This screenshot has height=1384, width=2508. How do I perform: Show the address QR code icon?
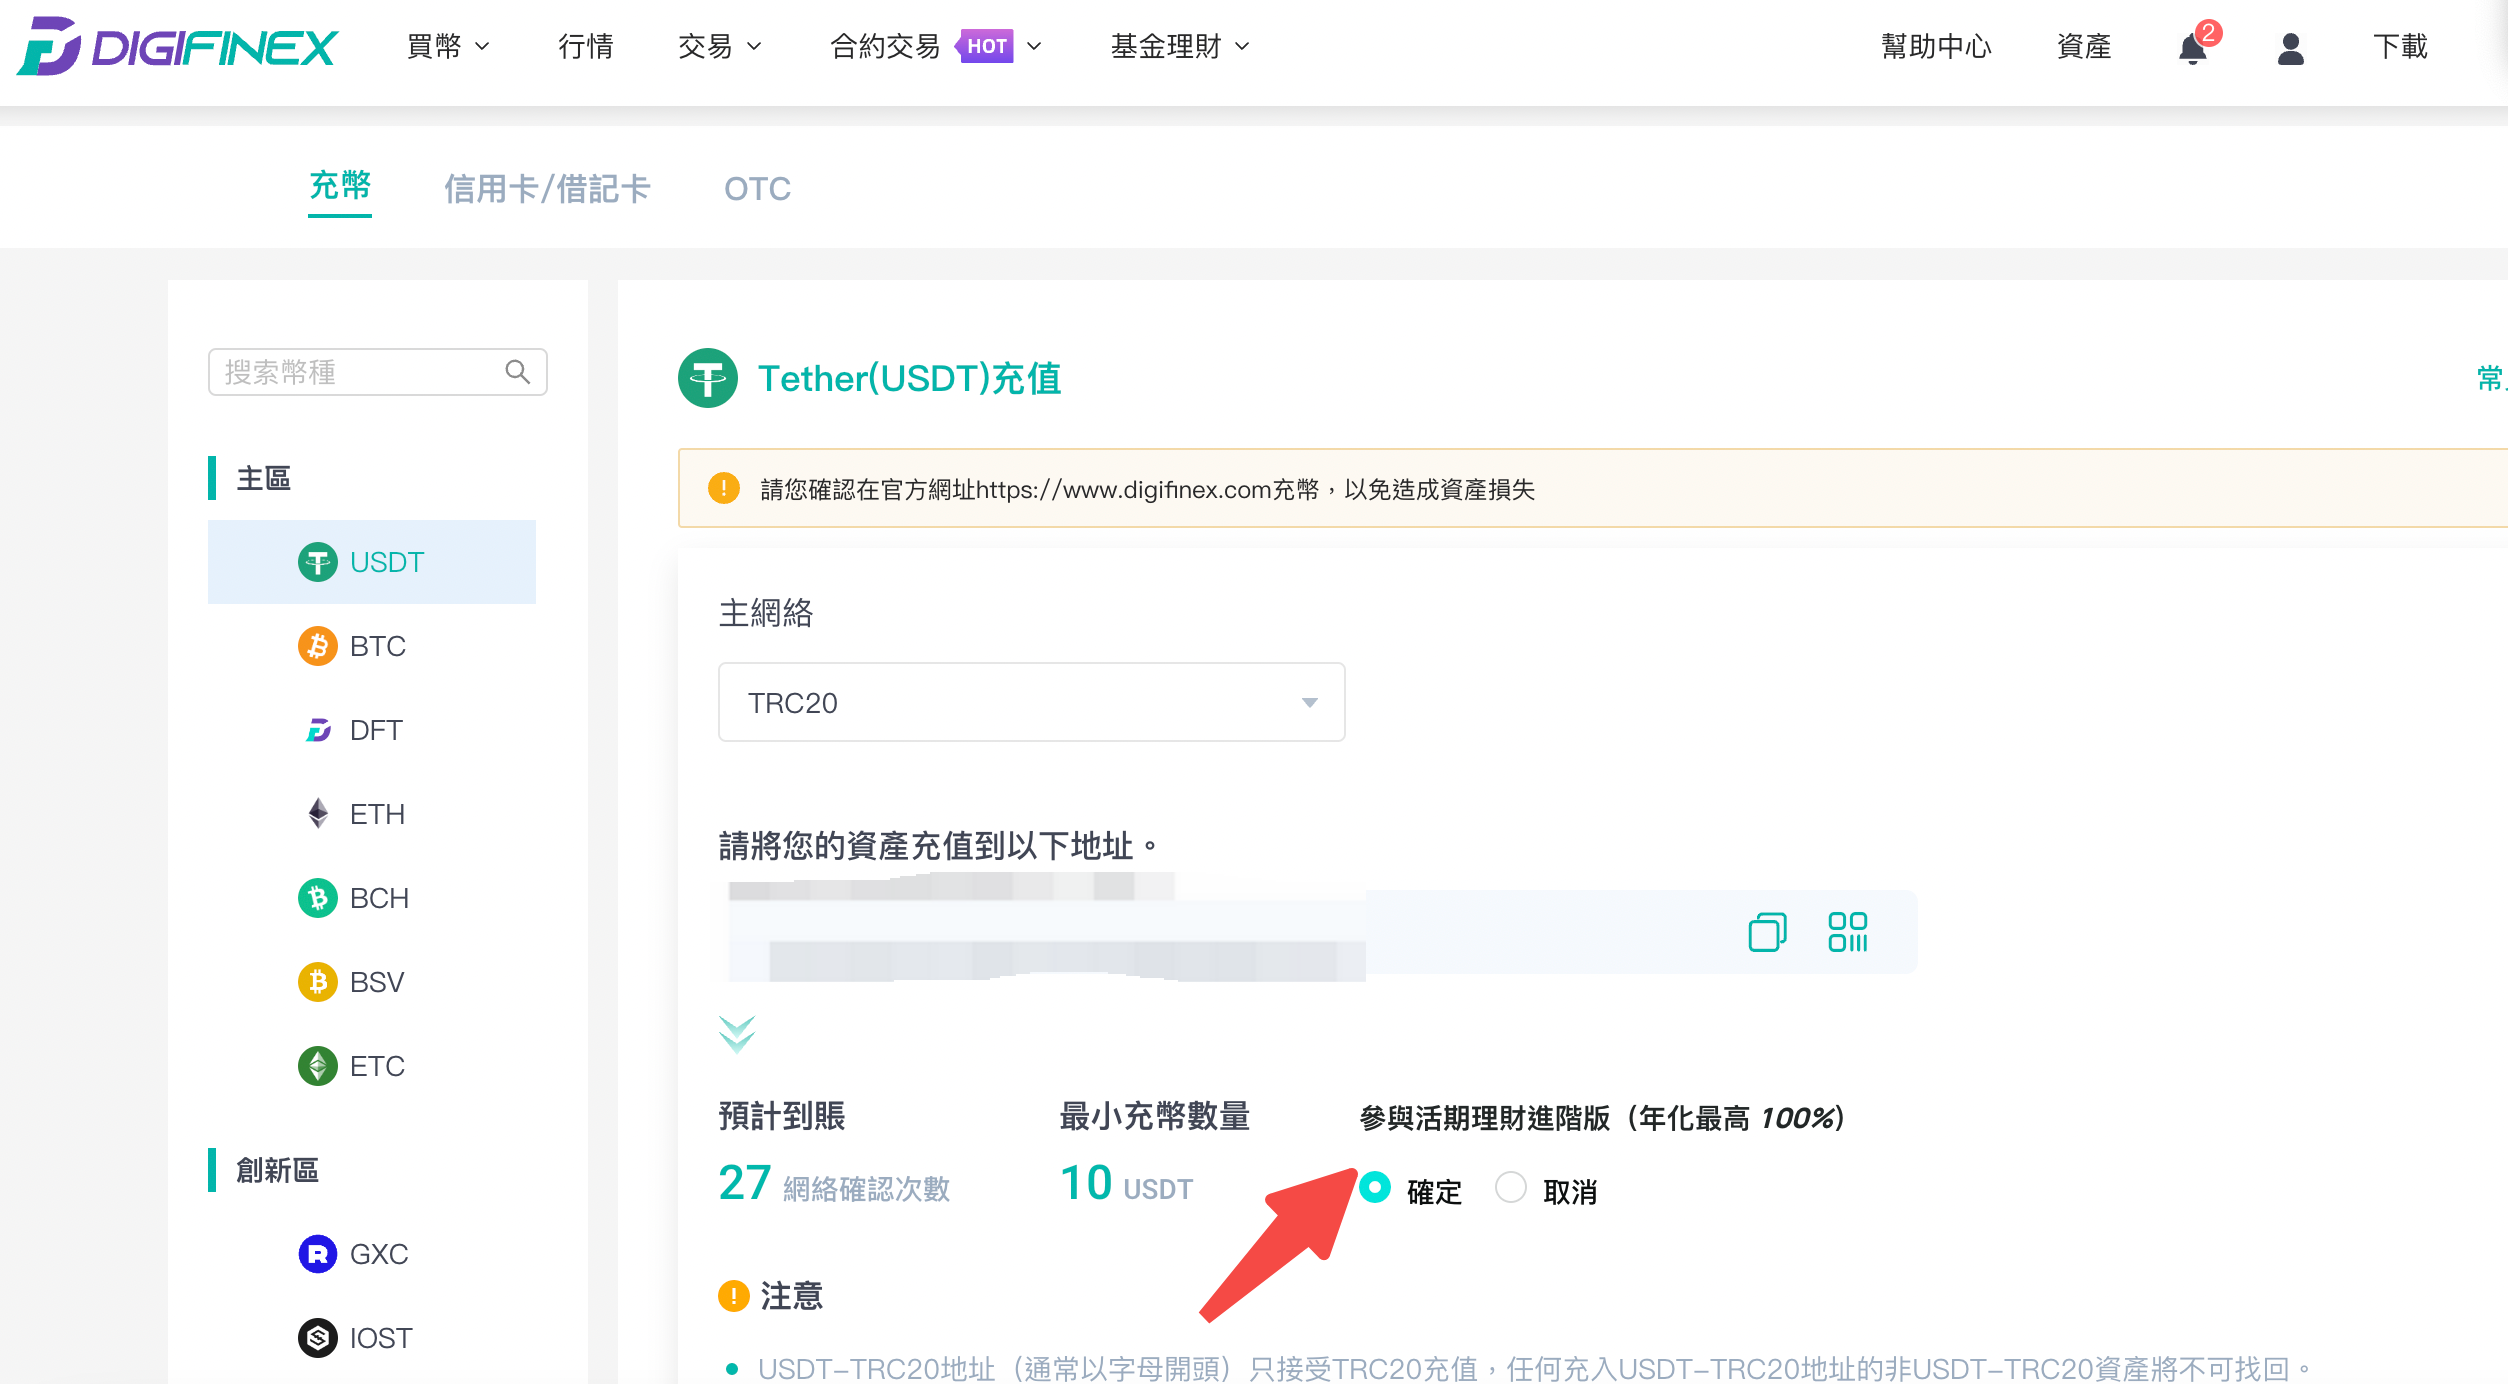[1848, 932]
